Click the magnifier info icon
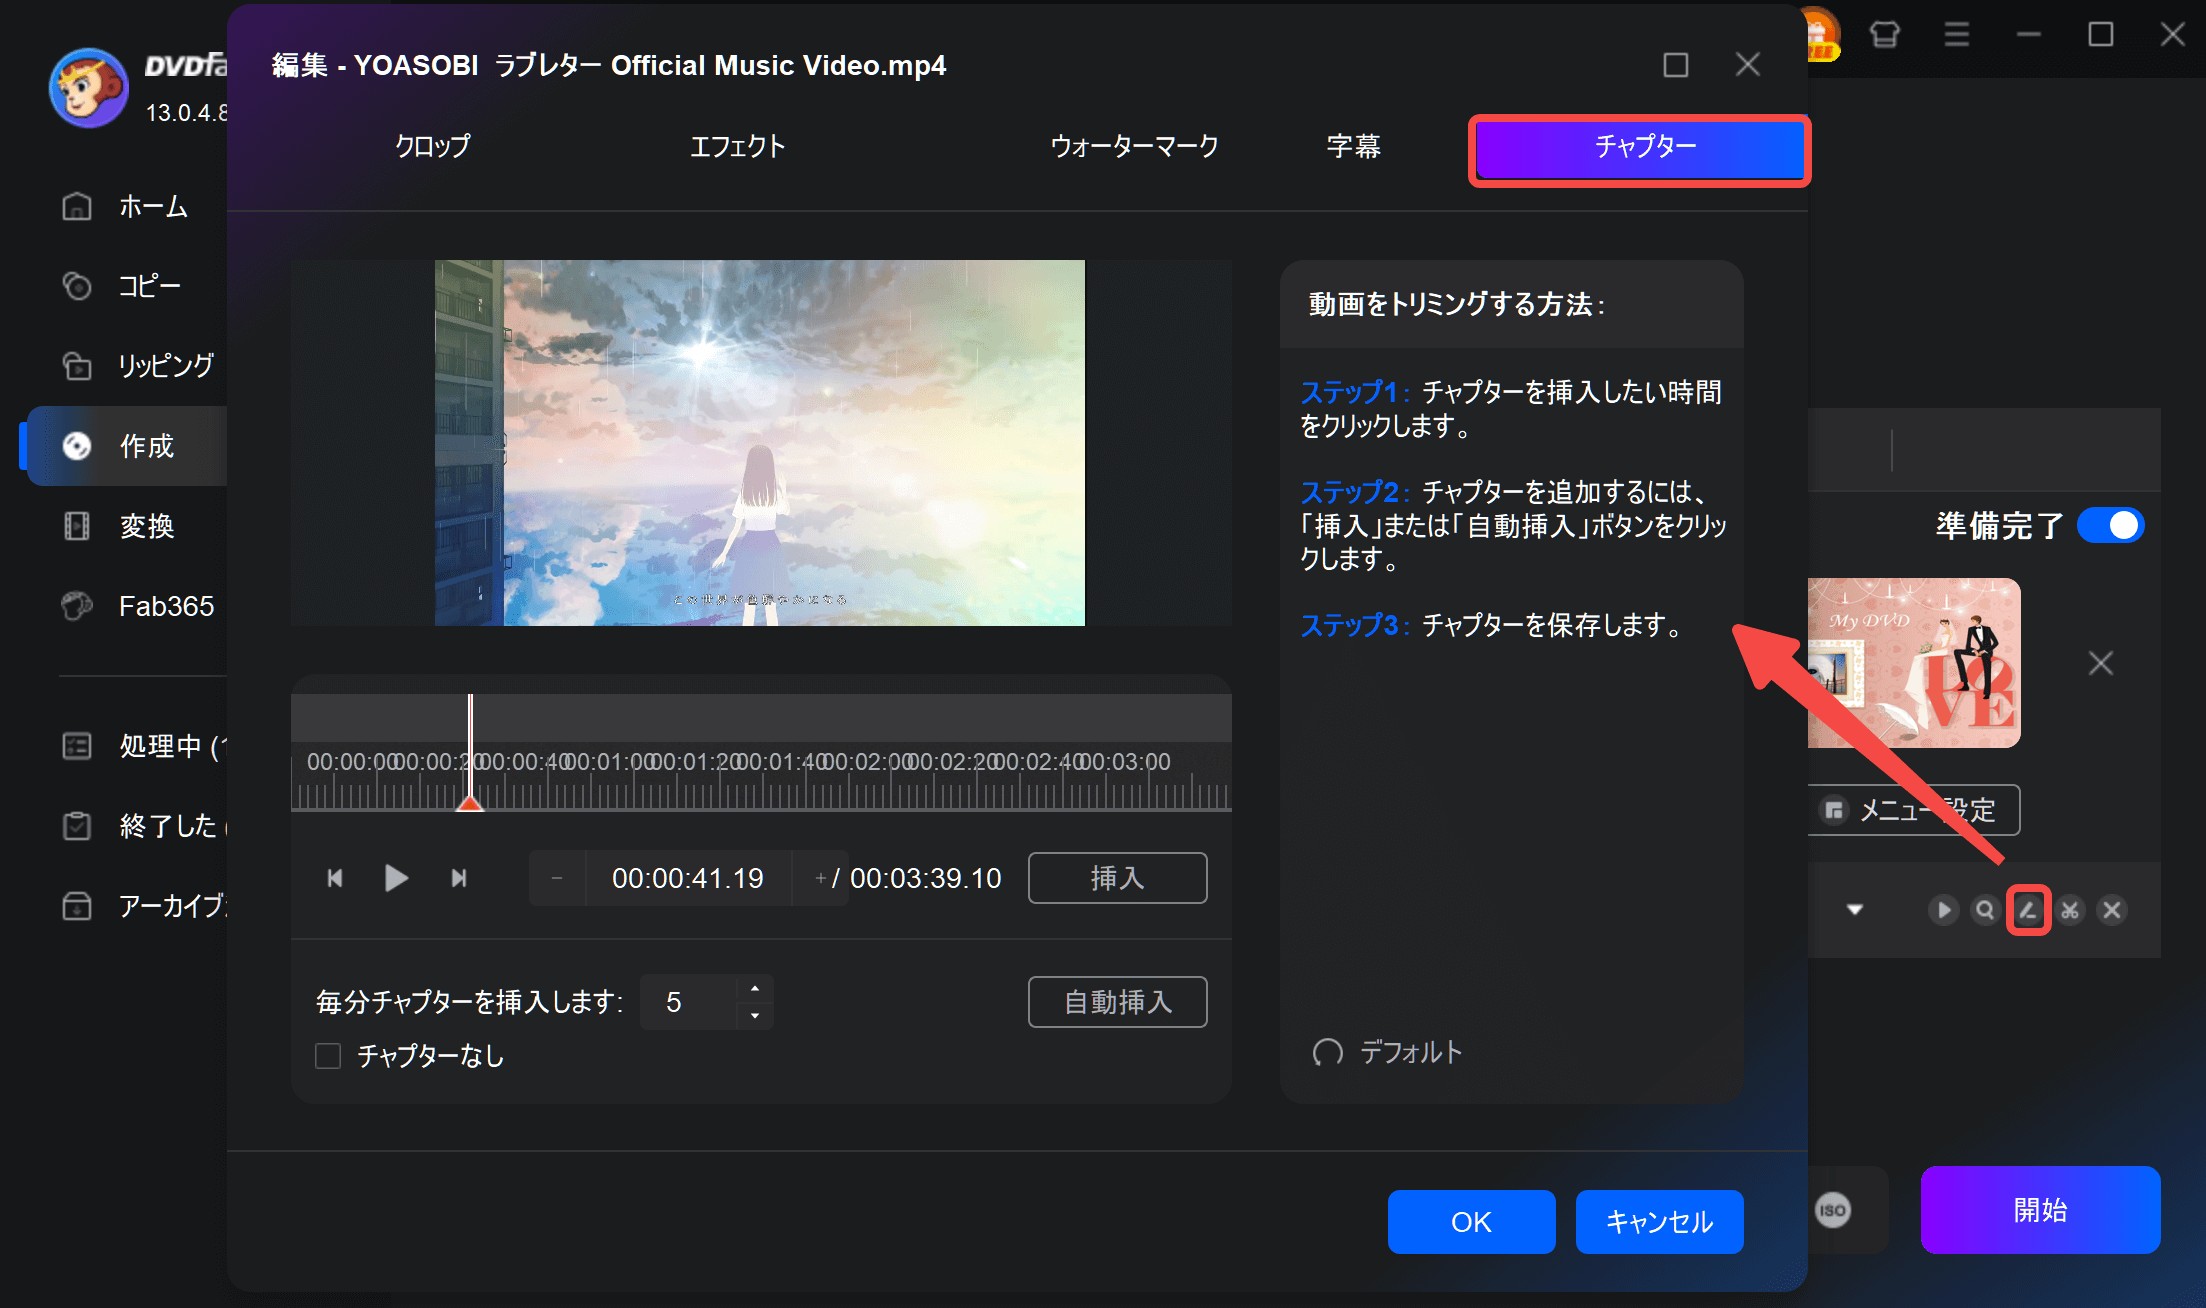This screenshot has height=1308, width=2206. [x=1985, y=910]
